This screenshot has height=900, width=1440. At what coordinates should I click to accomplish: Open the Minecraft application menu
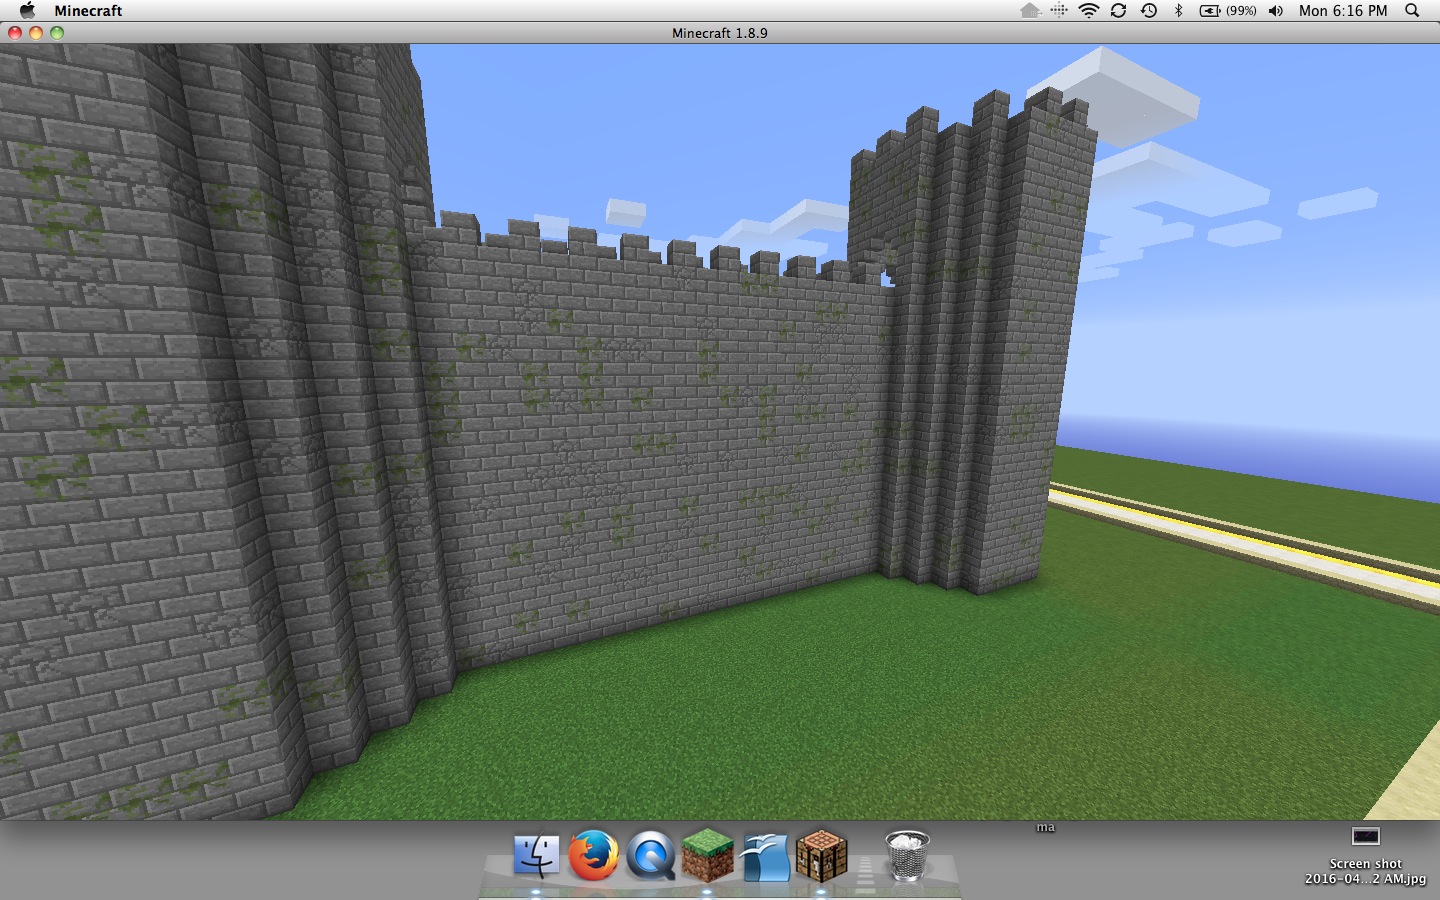(x=88, y=10)
